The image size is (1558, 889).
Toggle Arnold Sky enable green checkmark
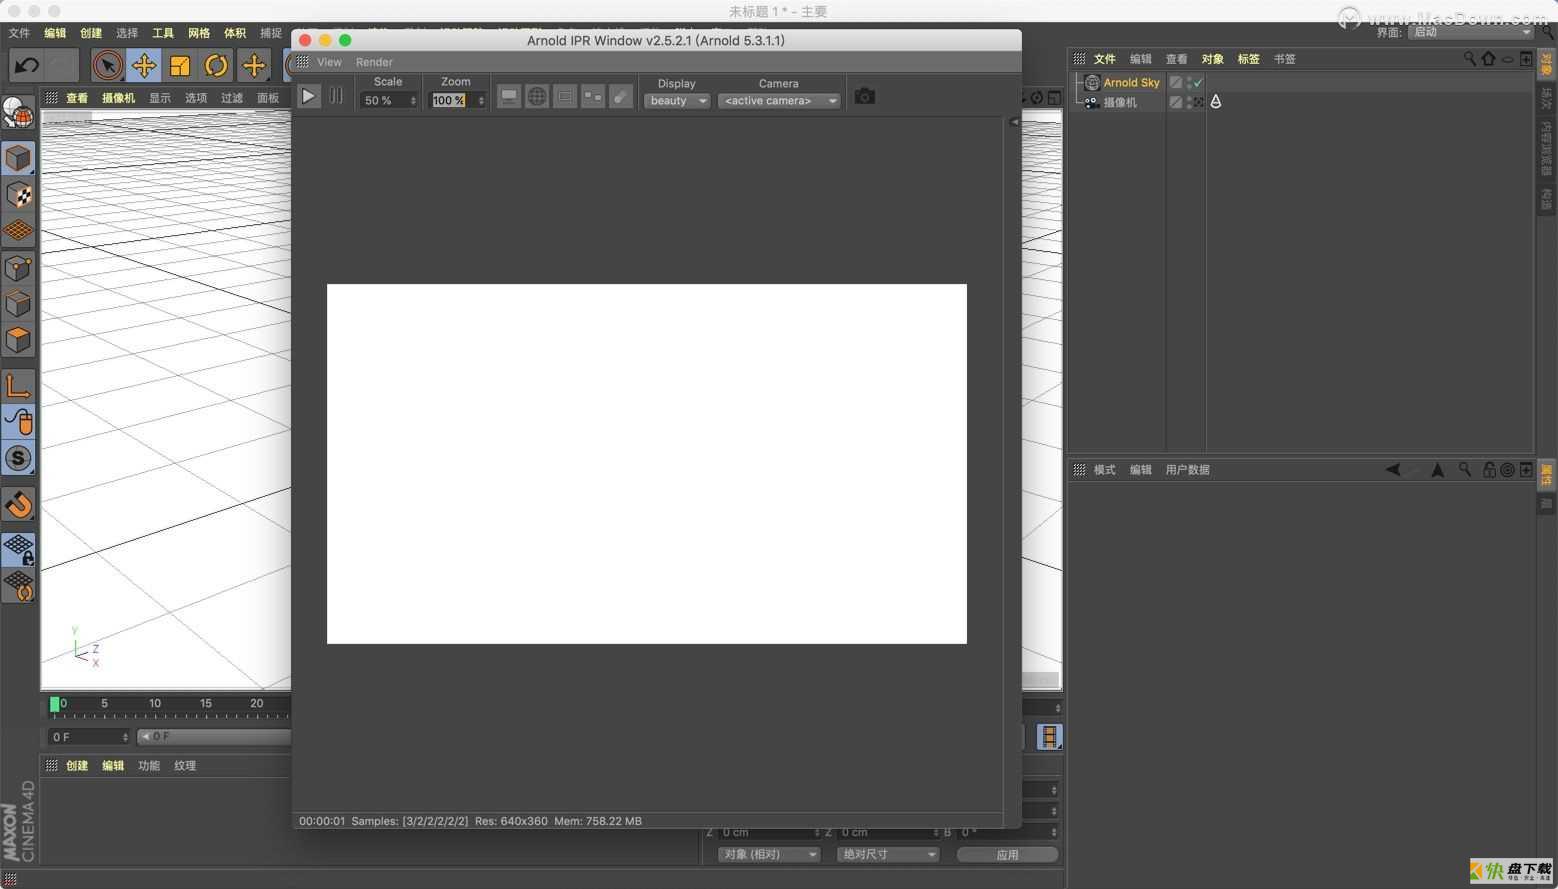1198,83
